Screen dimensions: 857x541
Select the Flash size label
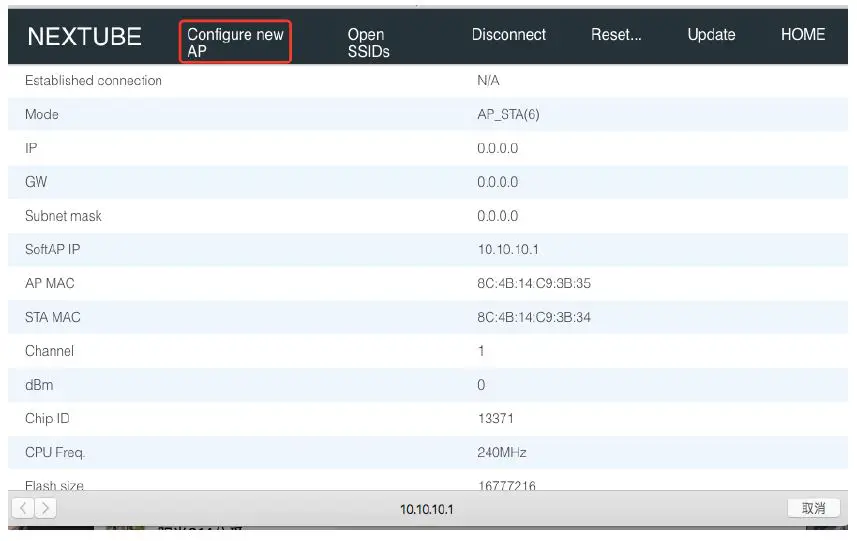[x=54, y=485]
